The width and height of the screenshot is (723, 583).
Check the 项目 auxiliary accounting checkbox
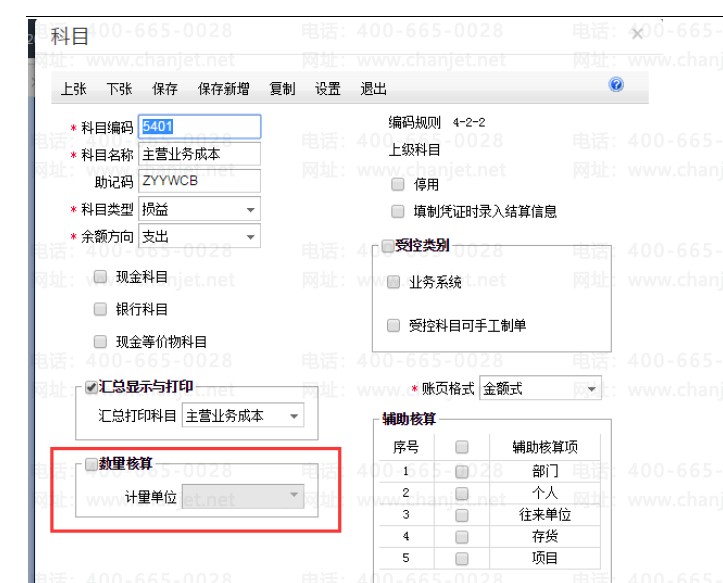click(x=462, y=558)
